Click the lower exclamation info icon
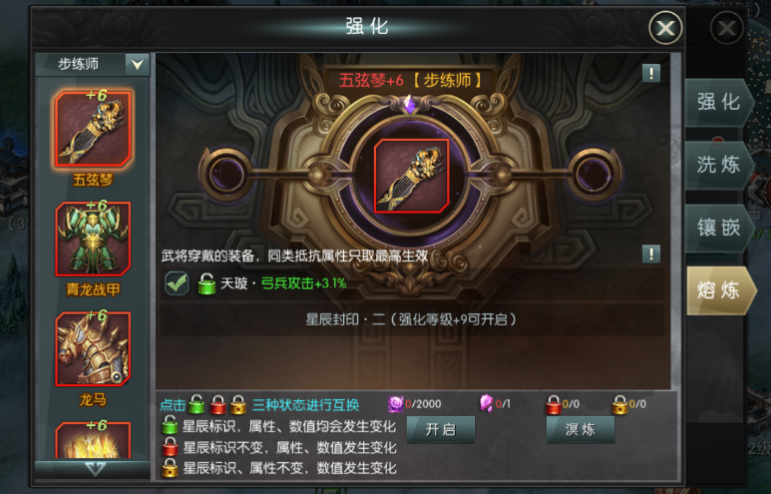Viewport: 771px width, 494px height. pyautogui.click(x=651, y=254)
